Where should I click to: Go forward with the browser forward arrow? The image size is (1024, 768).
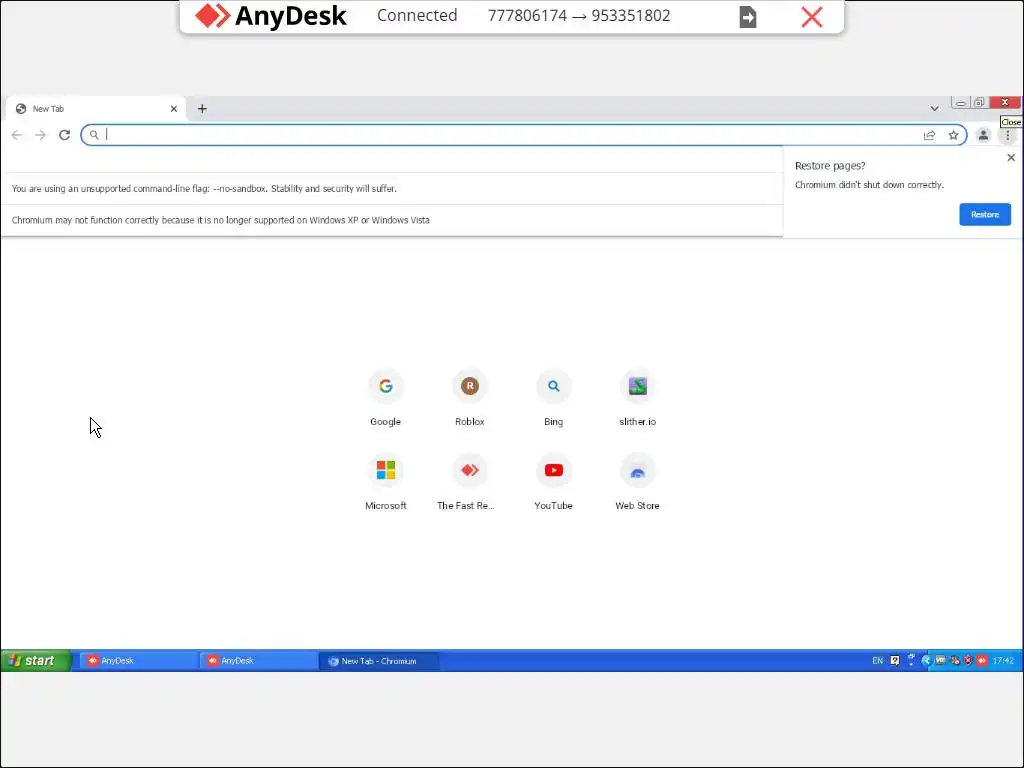[x=40, y=135]
